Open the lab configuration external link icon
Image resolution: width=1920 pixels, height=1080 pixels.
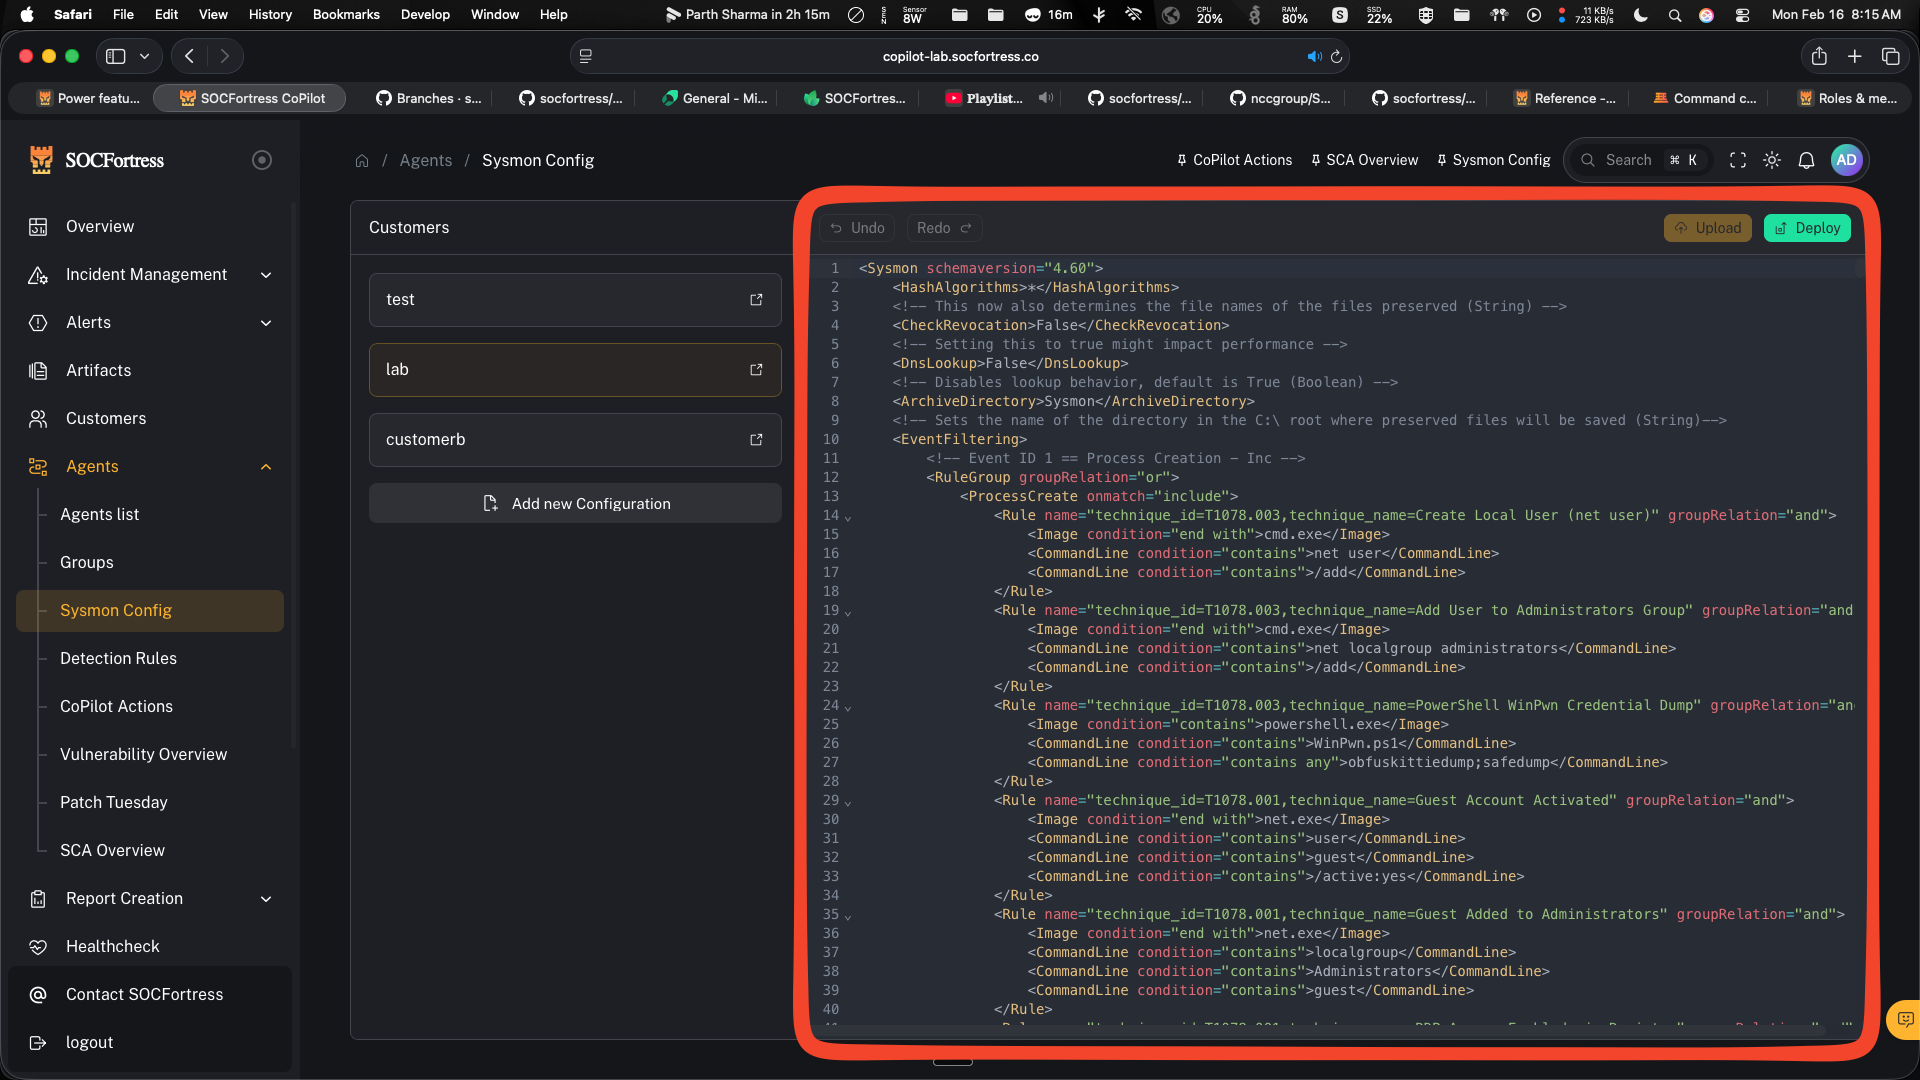[x=756, y=370]
